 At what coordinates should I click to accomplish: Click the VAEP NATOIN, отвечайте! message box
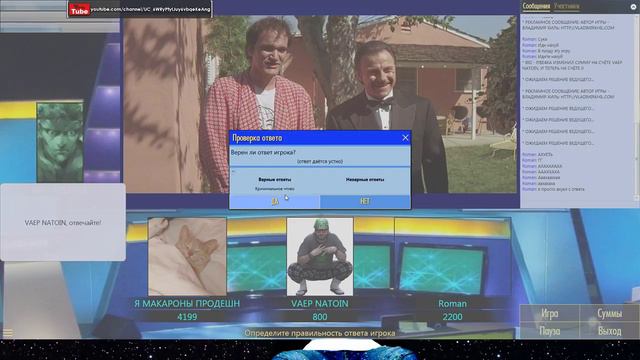[x=63, y=222]
